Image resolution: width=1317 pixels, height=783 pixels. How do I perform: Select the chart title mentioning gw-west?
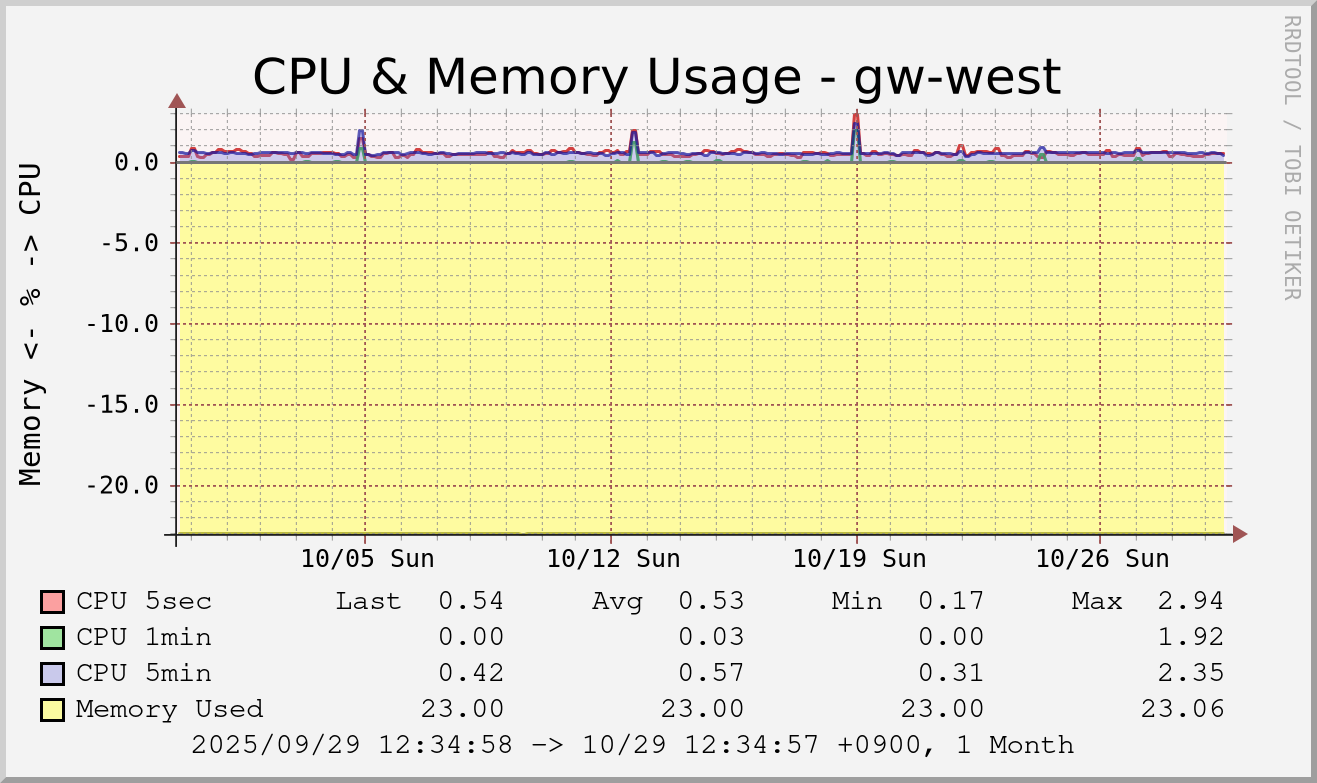pos(656,77)
